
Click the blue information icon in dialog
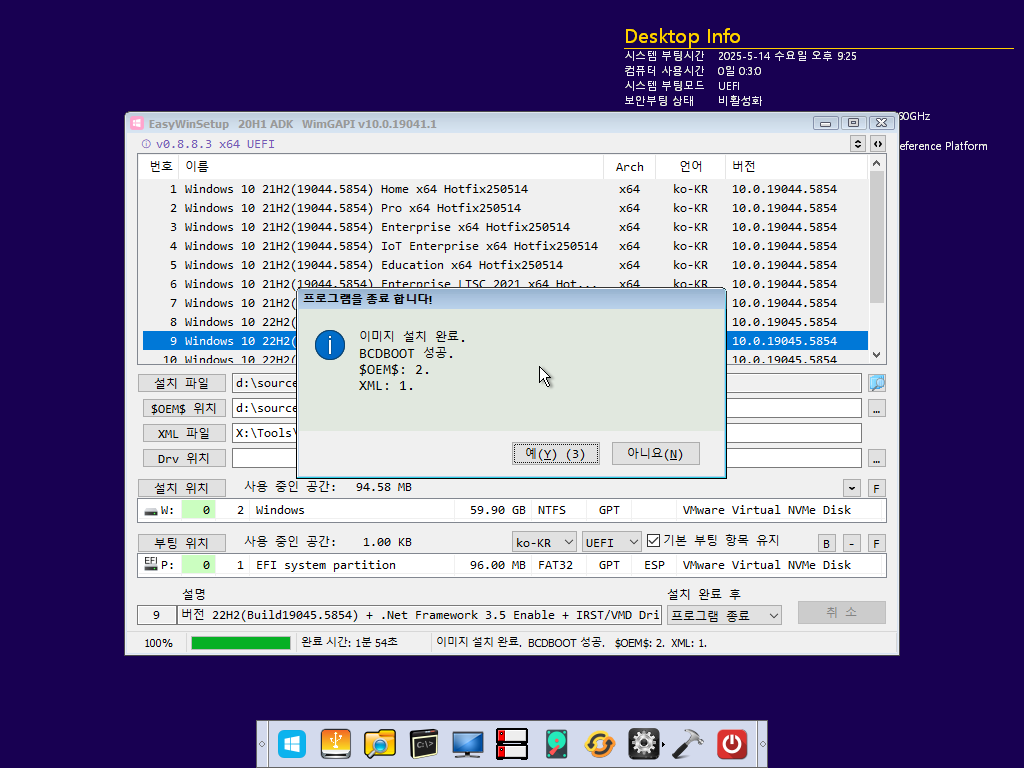[x=330, y=345]
